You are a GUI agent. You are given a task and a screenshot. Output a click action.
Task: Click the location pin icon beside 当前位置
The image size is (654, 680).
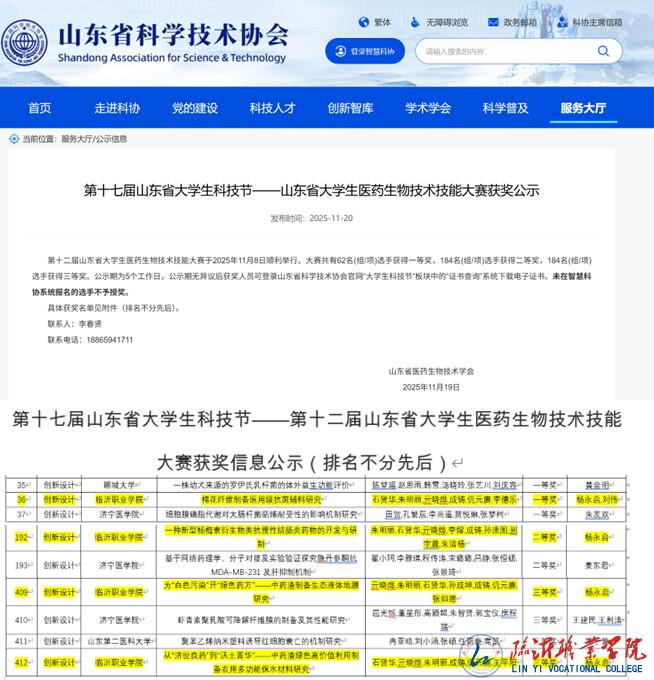(14, 139)
